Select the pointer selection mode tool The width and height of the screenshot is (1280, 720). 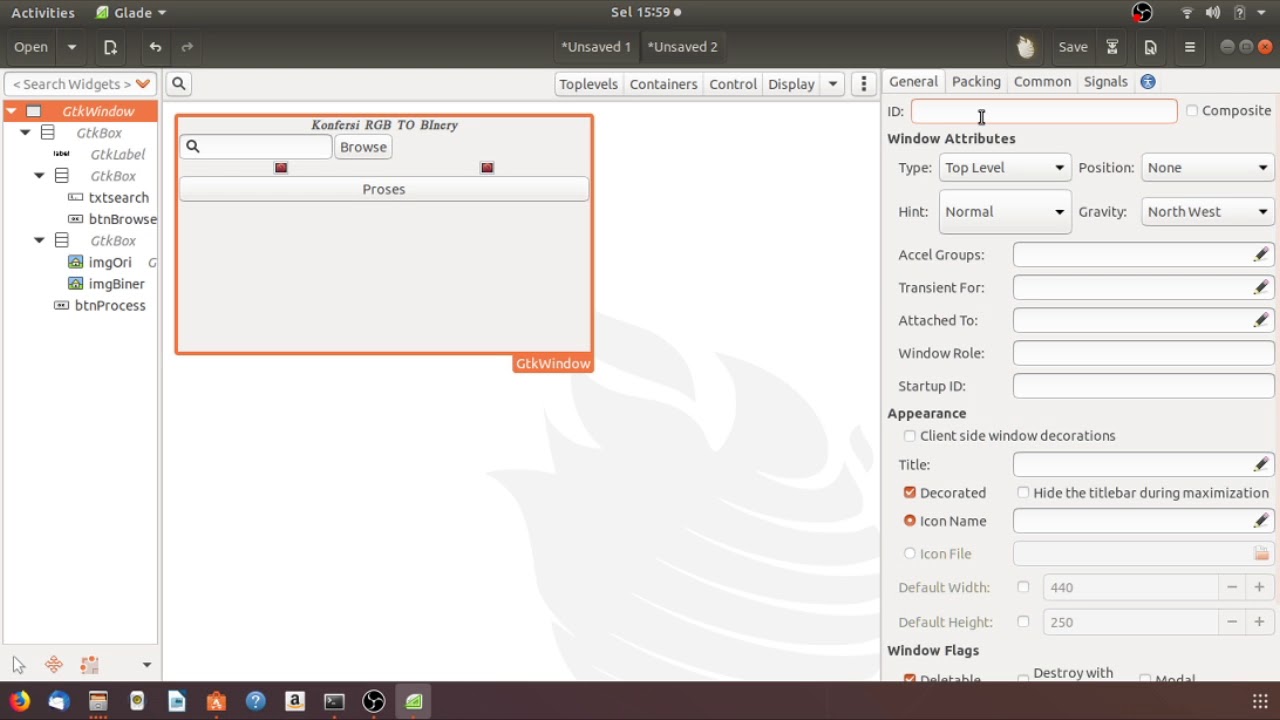pos(19,665)
